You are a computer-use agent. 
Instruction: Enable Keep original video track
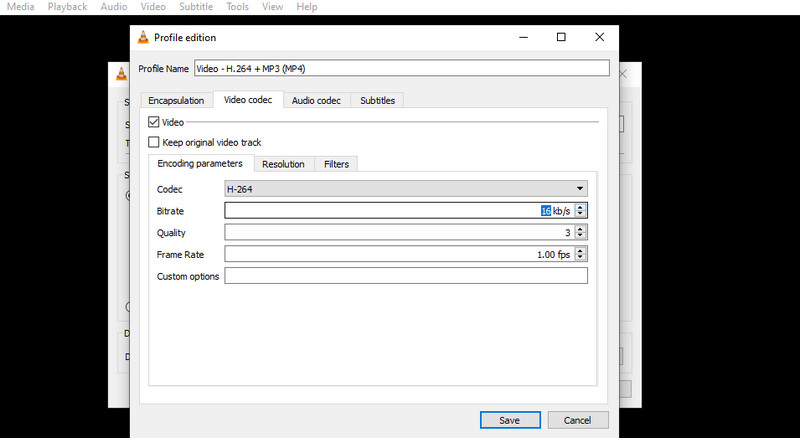tap(154, 142)
